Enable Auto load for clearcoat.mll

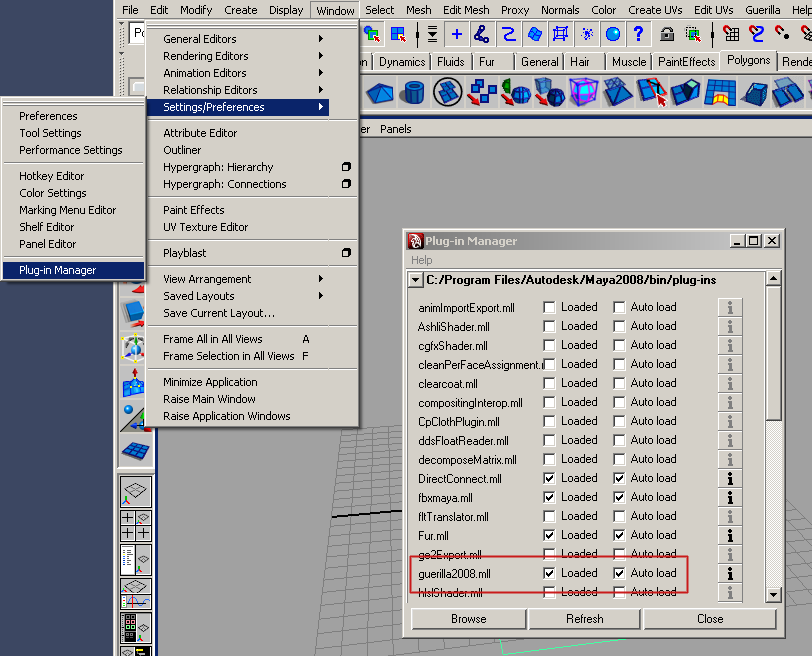point(619,383)
